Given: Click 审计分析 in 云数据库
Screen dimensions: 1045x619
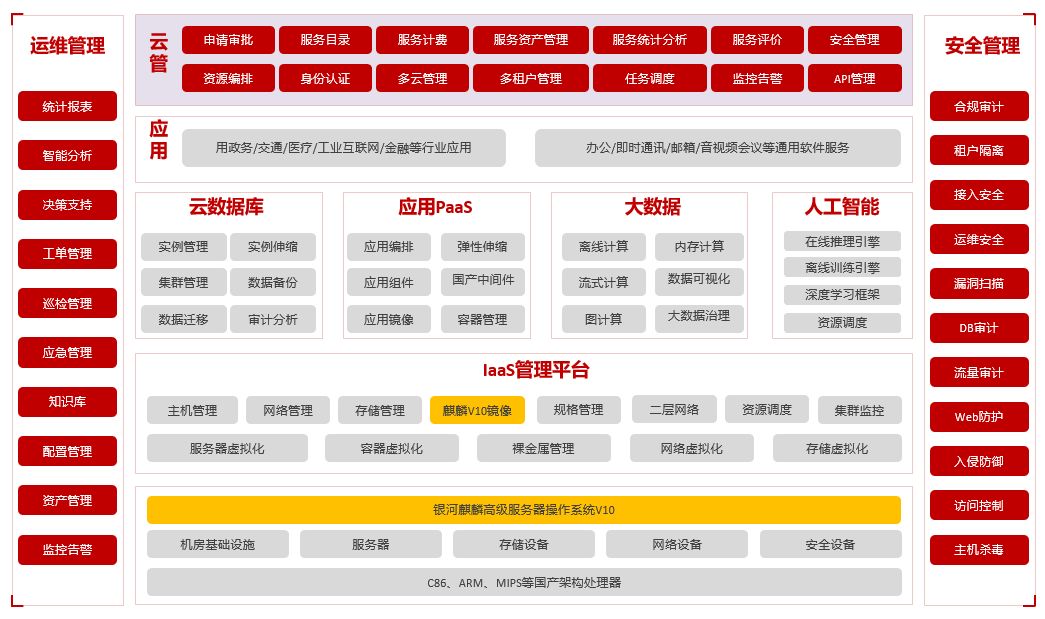Looking at the screenshot, I should tap(273, 320).
